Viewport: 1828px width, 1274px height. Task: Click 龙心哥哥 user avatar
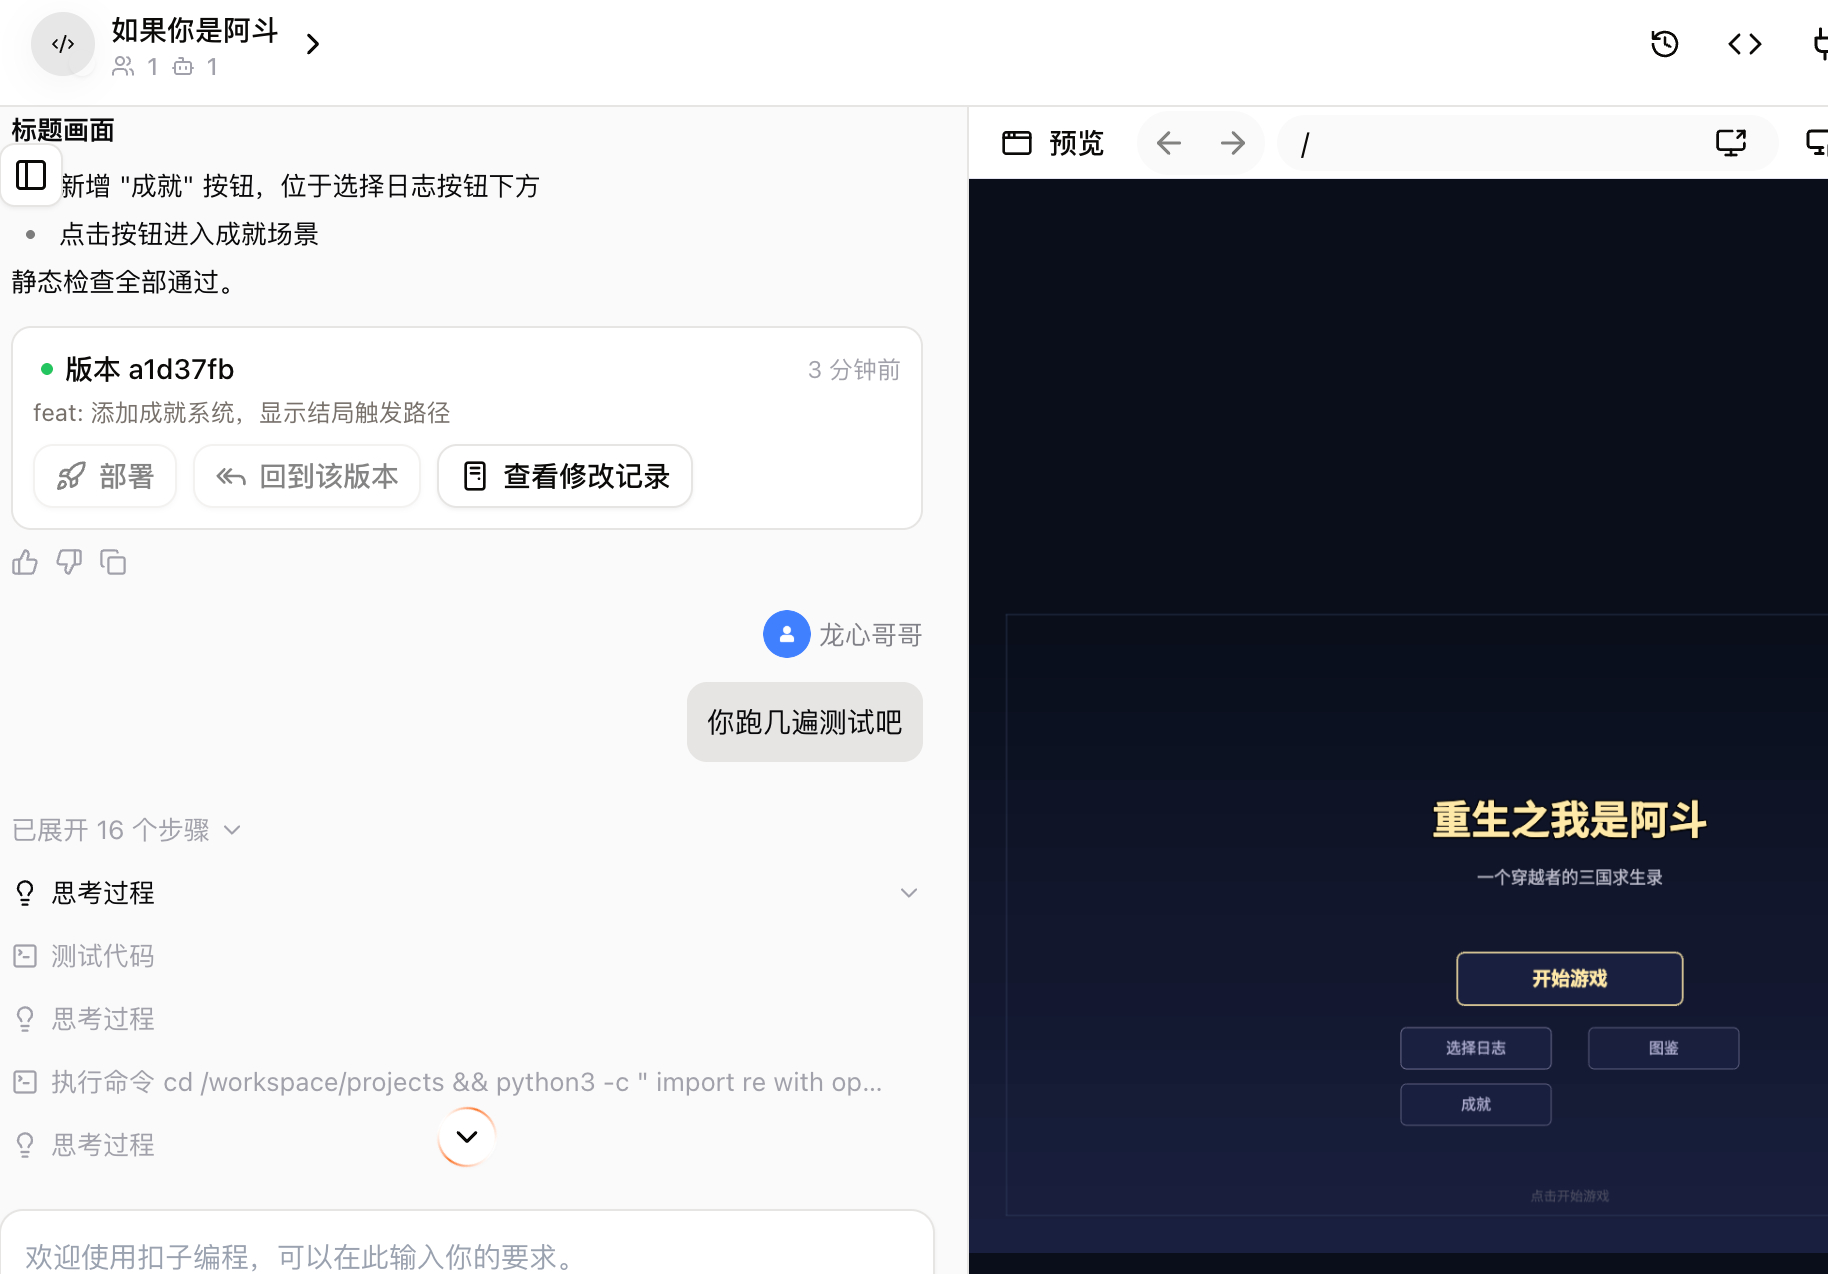coord(787,634)
